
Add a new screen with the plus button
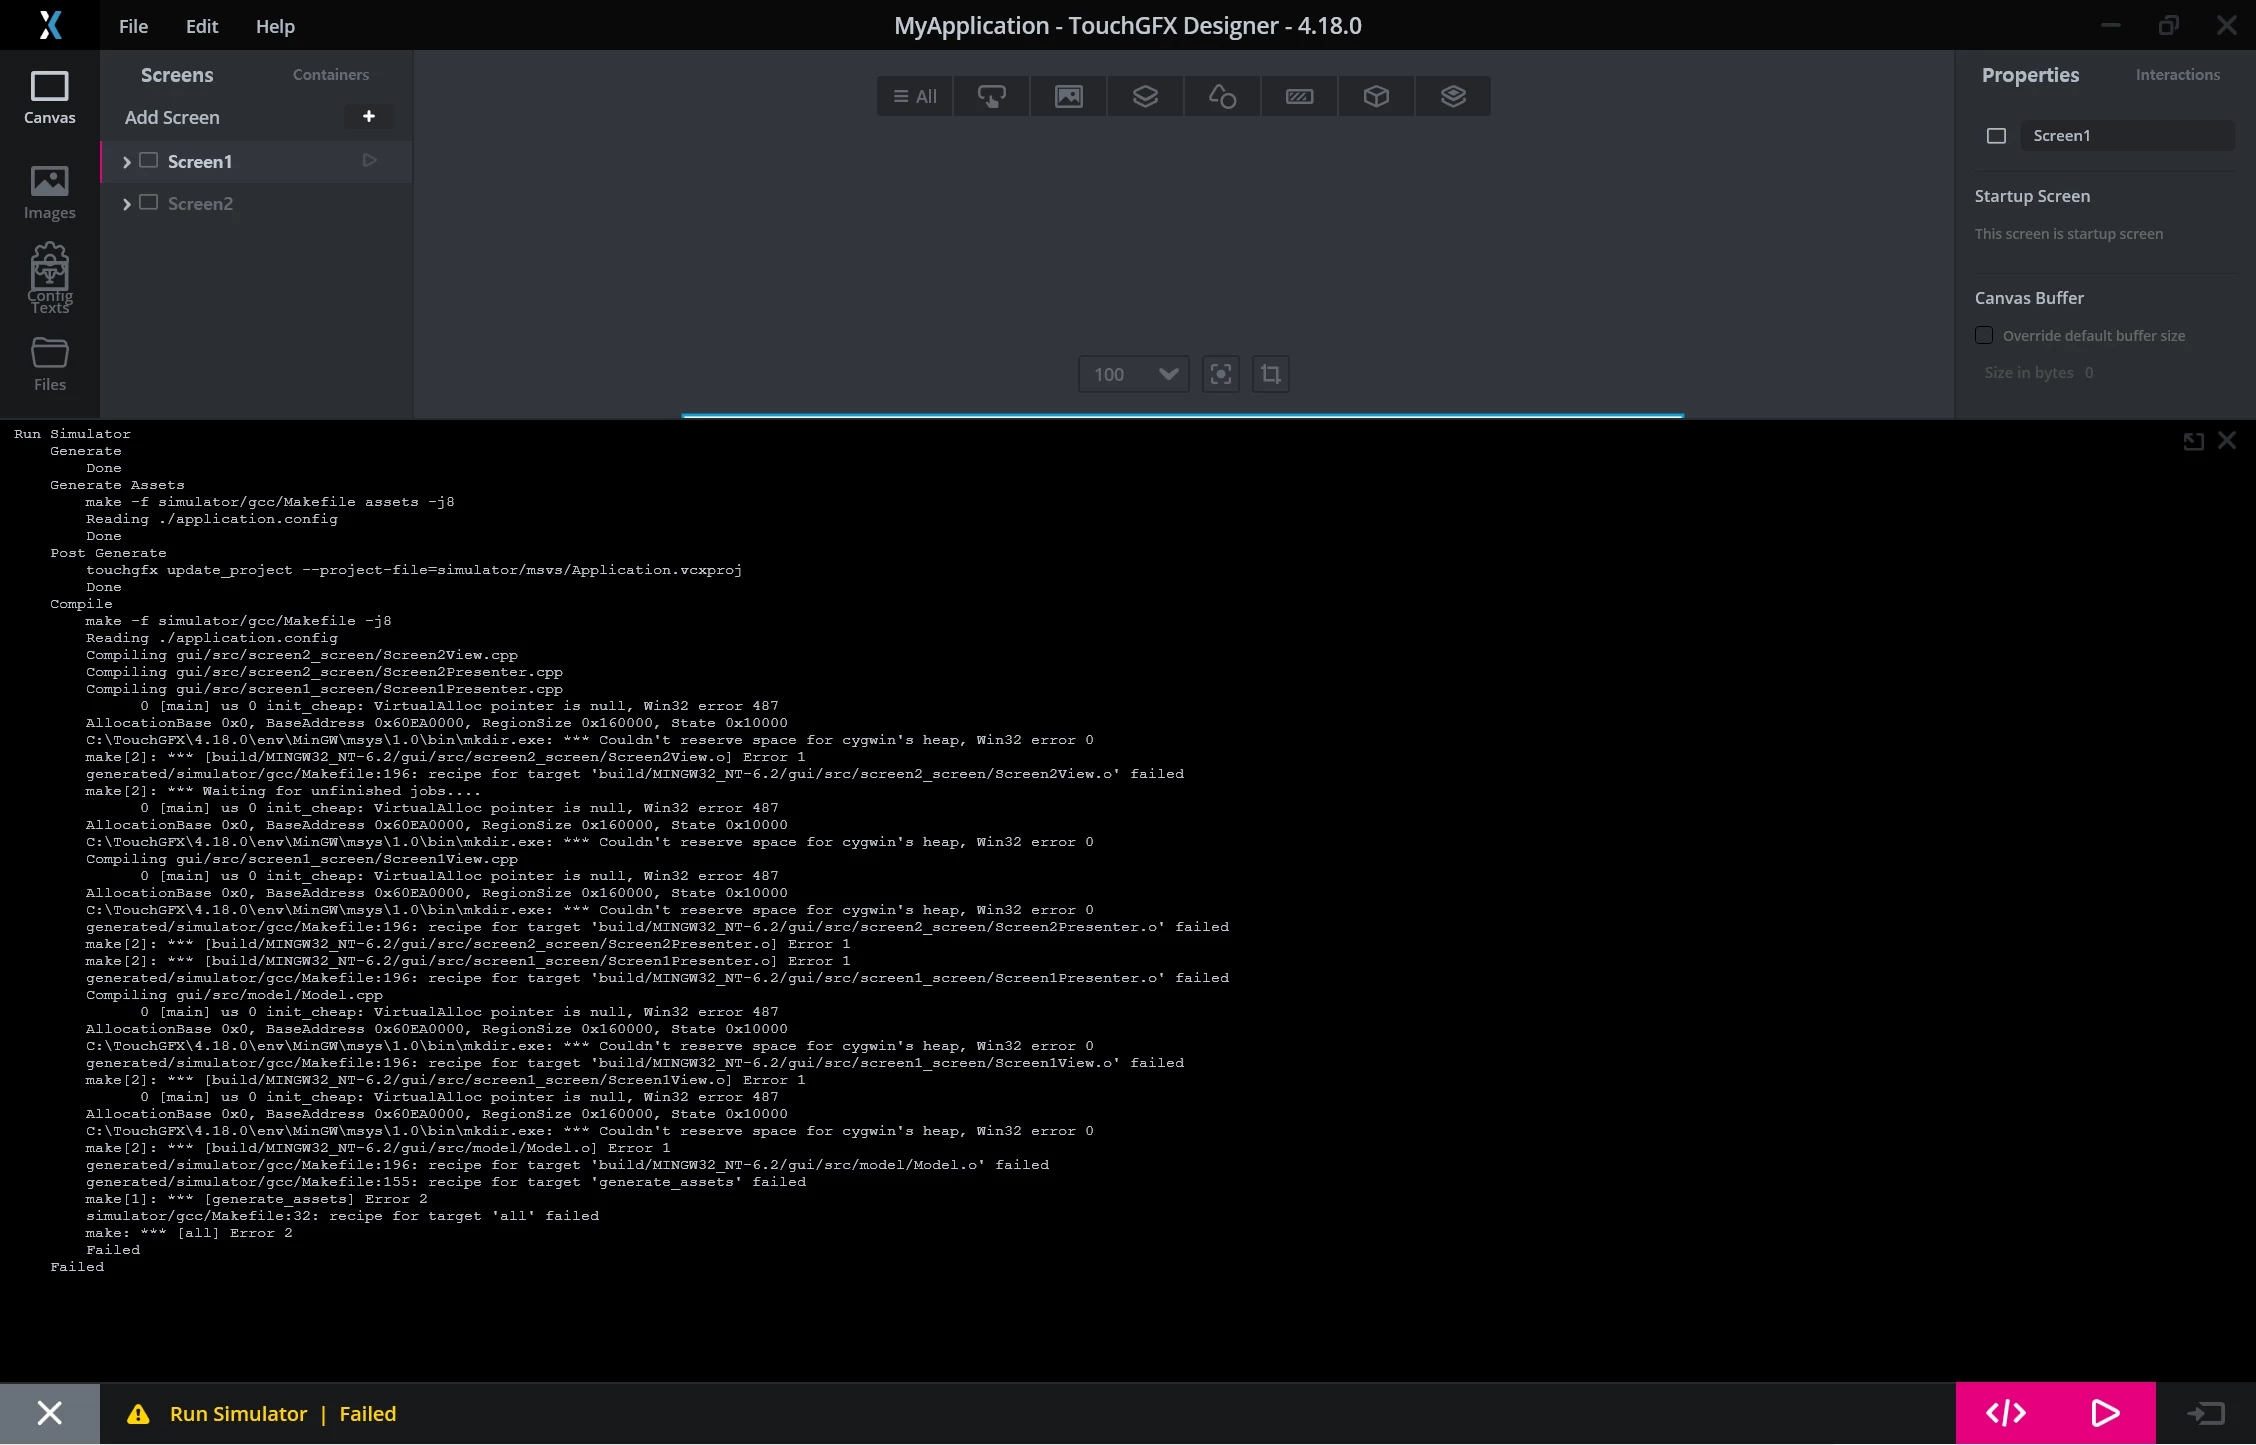pos(368,117)
